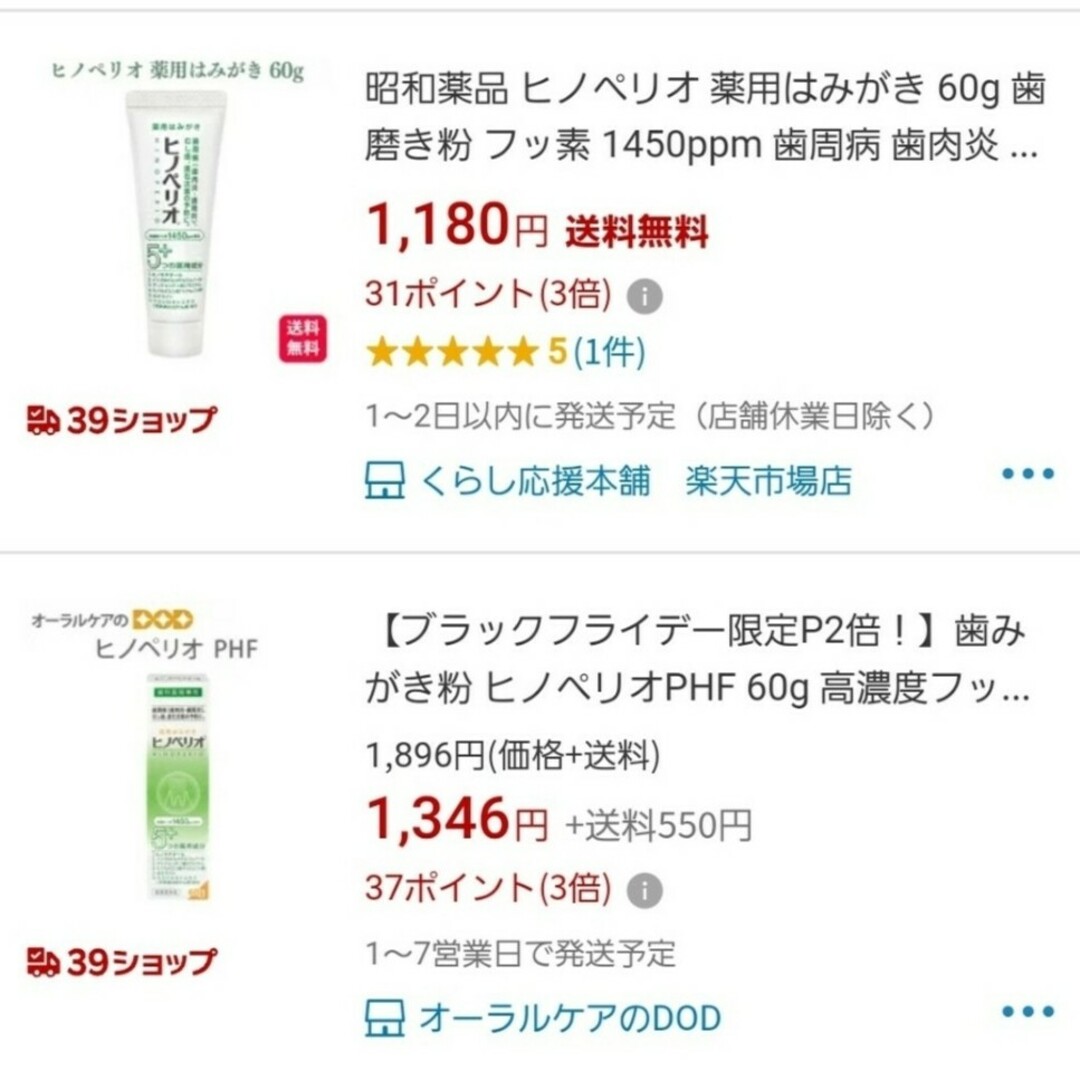Open the points info icon beside 37ポイント

click(644, 891)
